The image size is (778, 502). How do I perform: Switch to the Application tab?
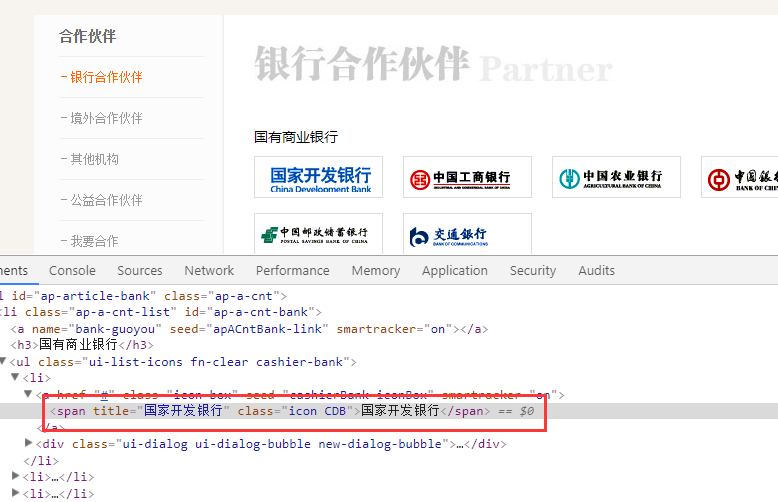tap(455, 270)
